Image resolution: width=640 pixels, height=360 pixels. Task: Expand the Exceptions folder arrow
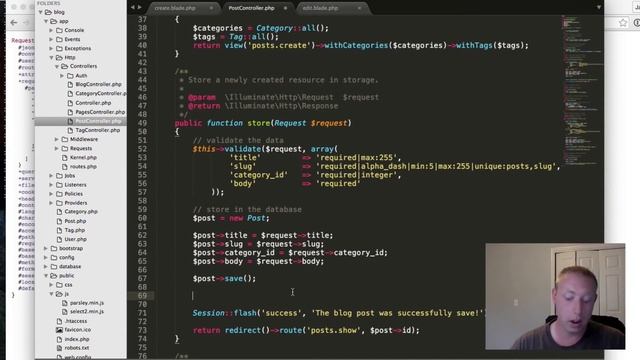(x=51, y=48)
